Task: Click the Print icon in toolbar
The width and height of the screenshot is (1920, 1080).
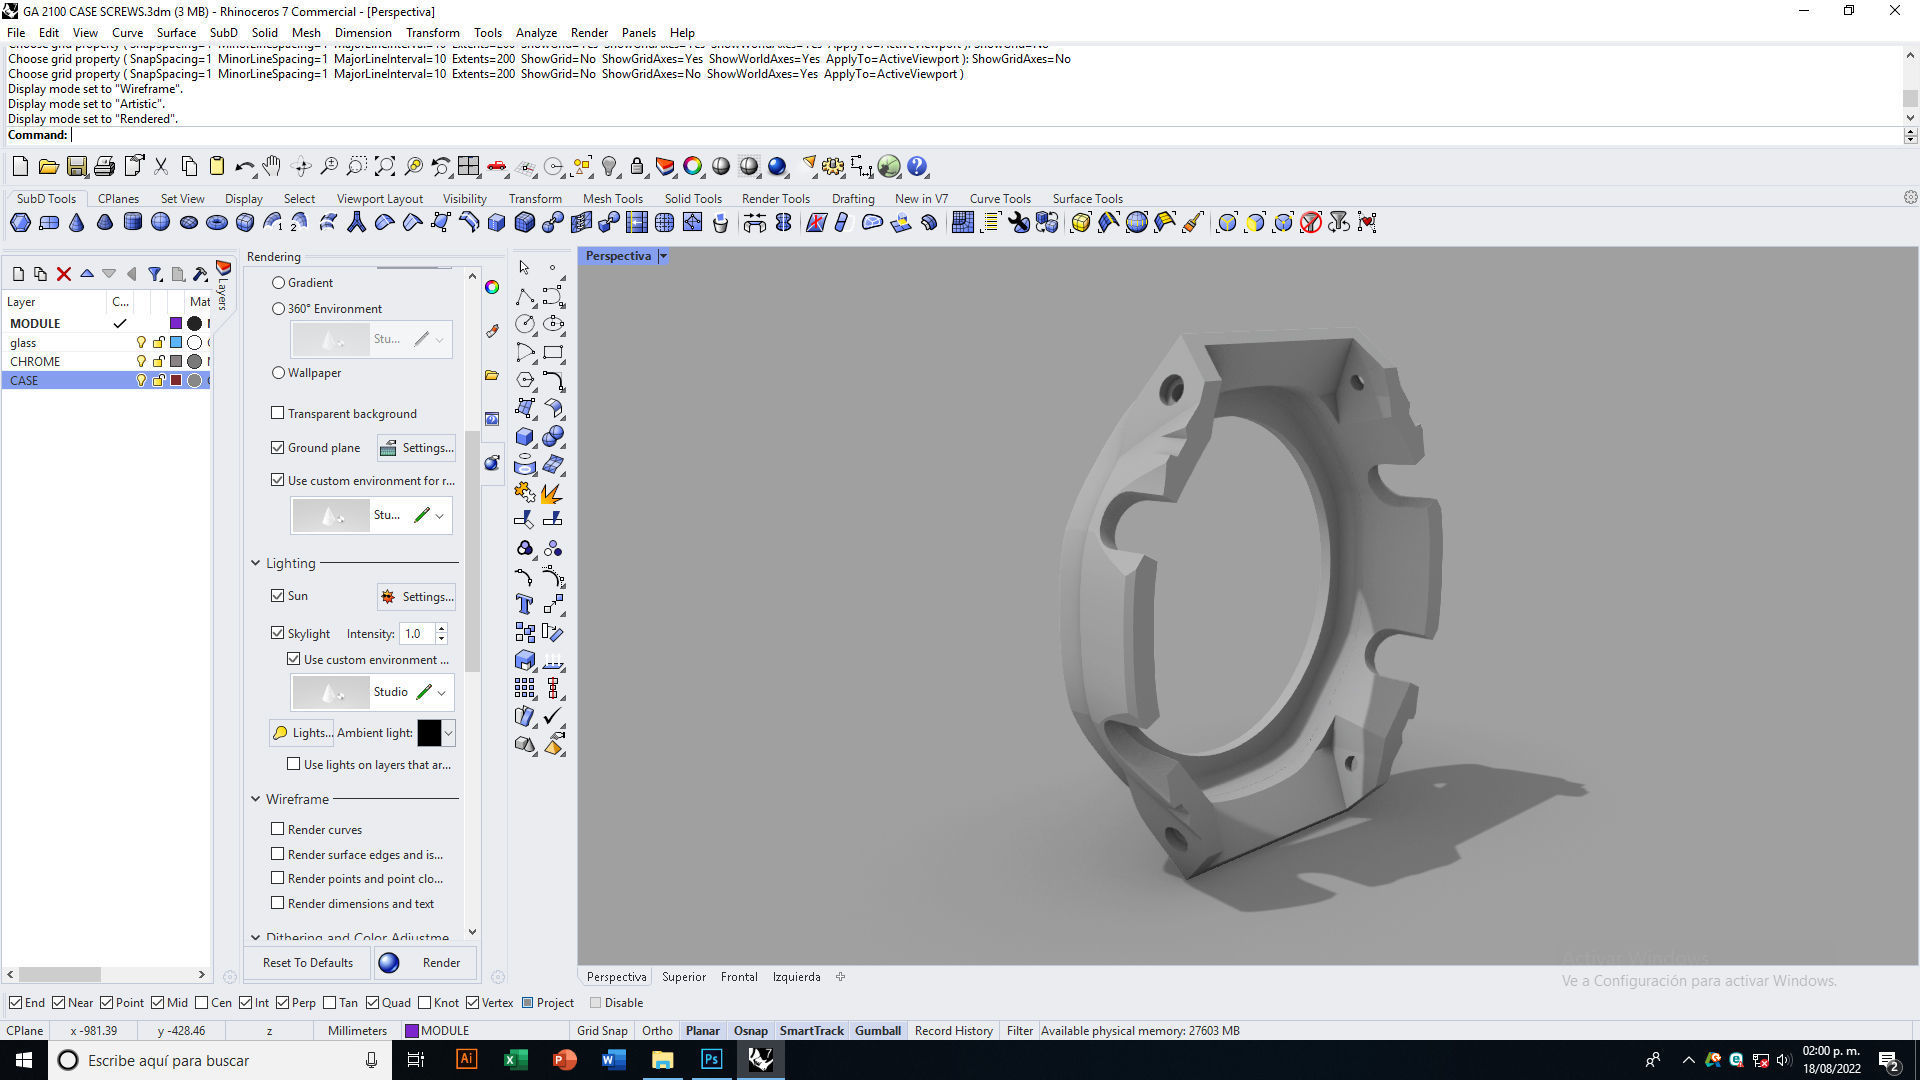Action: pyautogui.click(x=104, y=166)
